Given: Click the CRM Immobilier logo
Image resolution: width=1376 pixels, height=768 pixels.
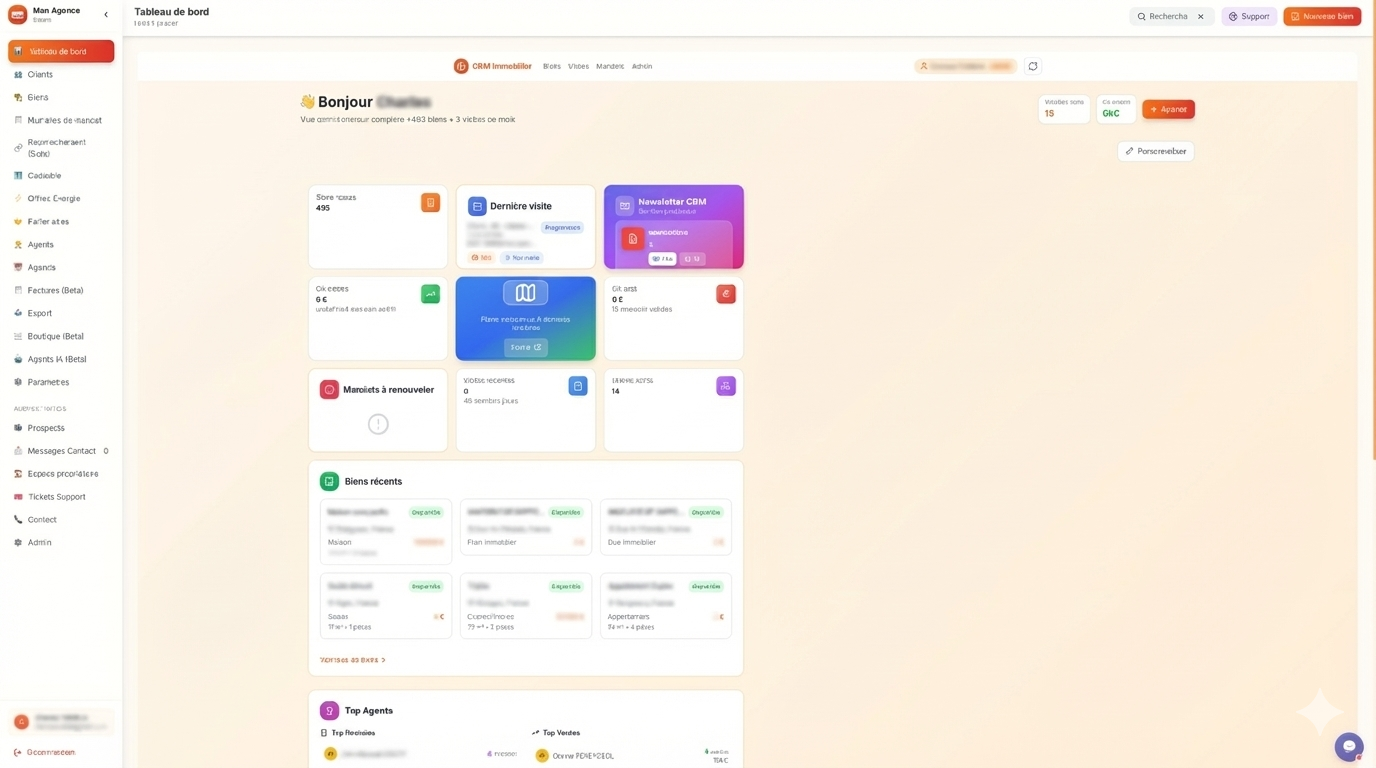Looking at the screenshot, I should pyautogui.click(x=493, y=66).
